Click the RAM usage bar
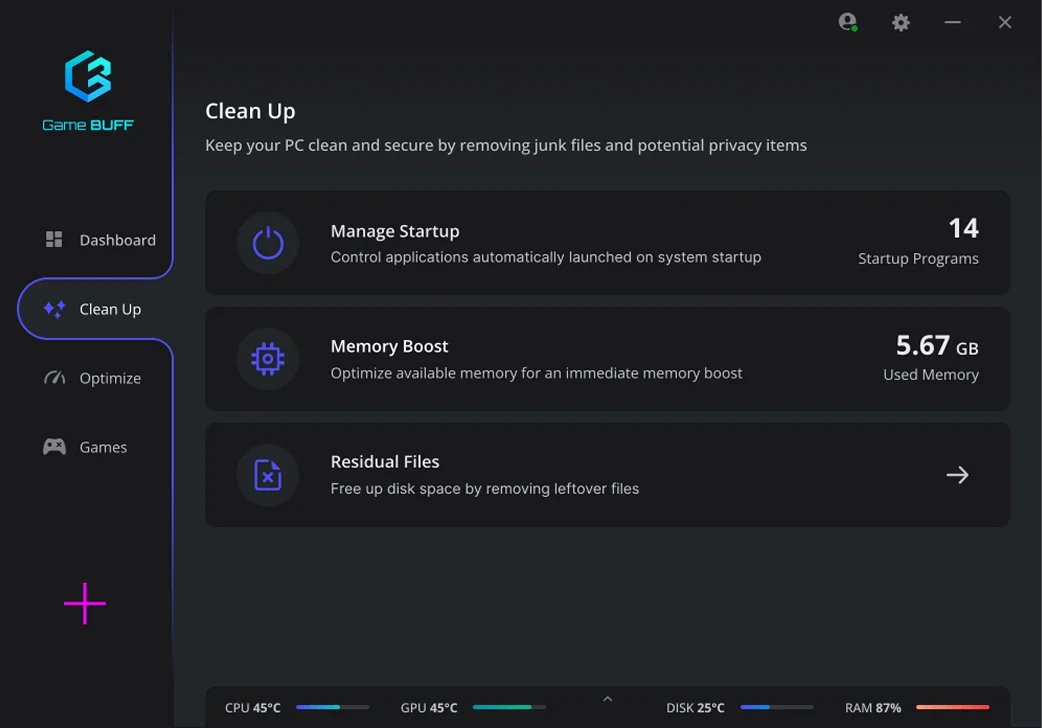 953,707
